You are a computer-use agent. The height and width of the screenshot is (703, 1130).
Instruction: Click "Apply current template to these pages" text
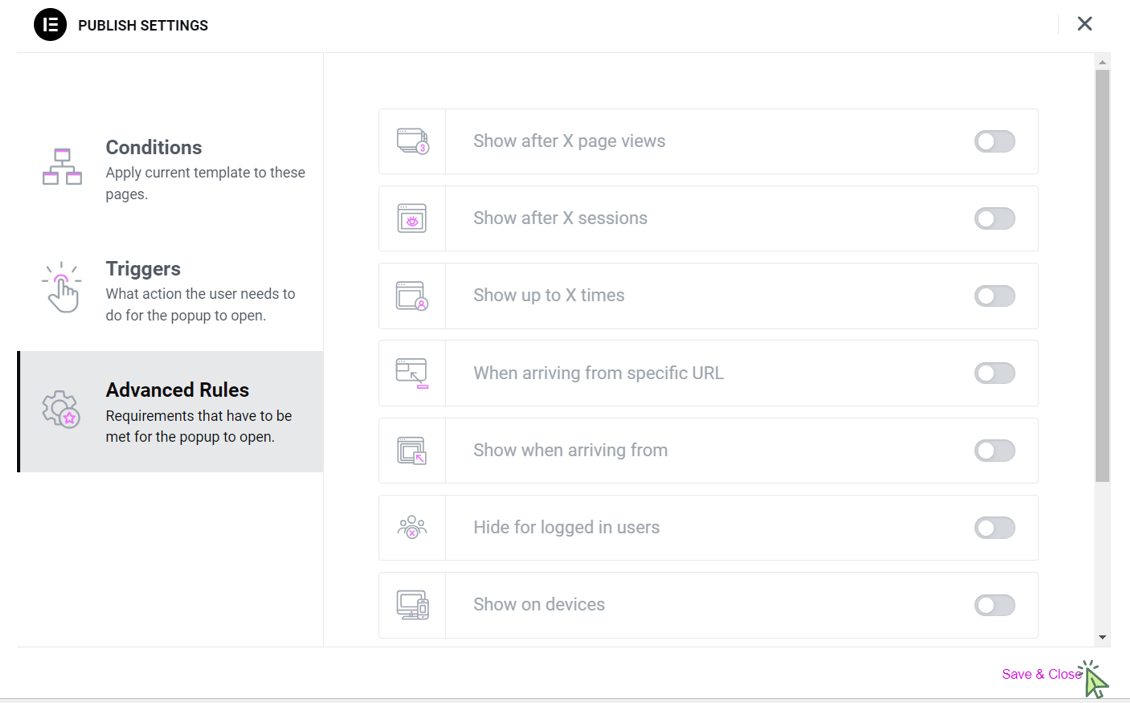point(205,183)
